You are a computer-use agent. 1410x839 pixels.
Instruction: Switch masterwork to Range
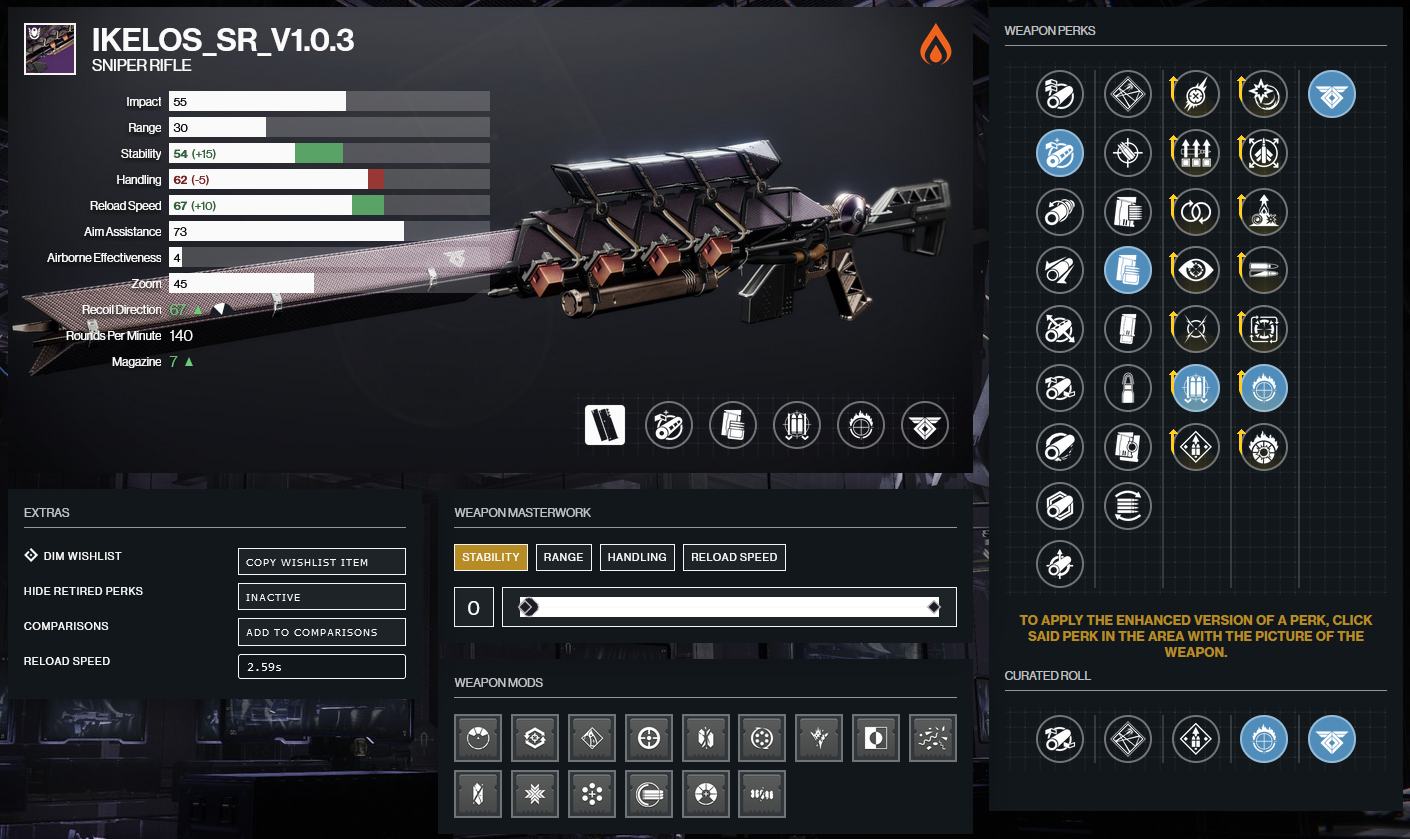coord(563,557)
